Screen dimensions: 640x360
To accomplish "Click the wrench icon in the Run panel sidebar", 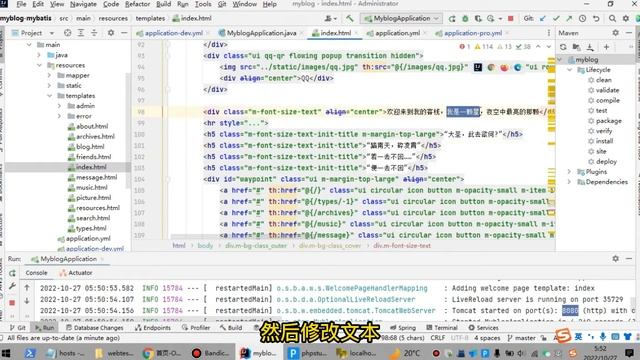I will (x=12, y=286).
